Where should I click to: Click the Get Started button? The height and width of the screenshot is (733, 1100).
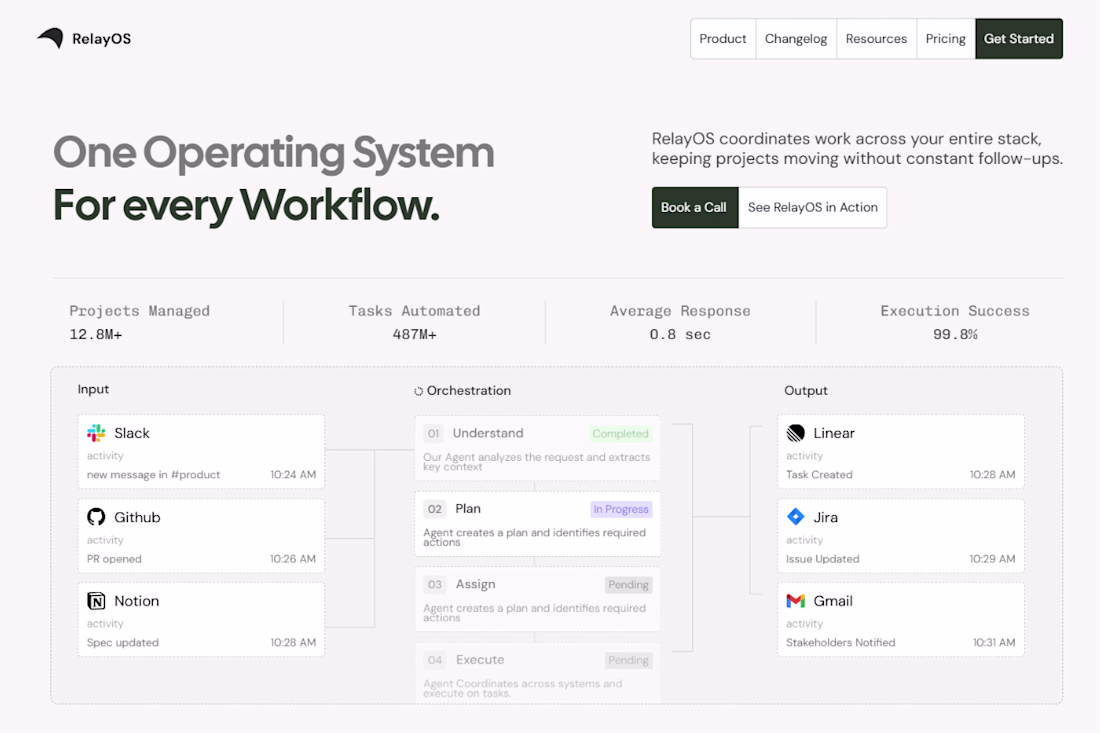click(1019, 39)
